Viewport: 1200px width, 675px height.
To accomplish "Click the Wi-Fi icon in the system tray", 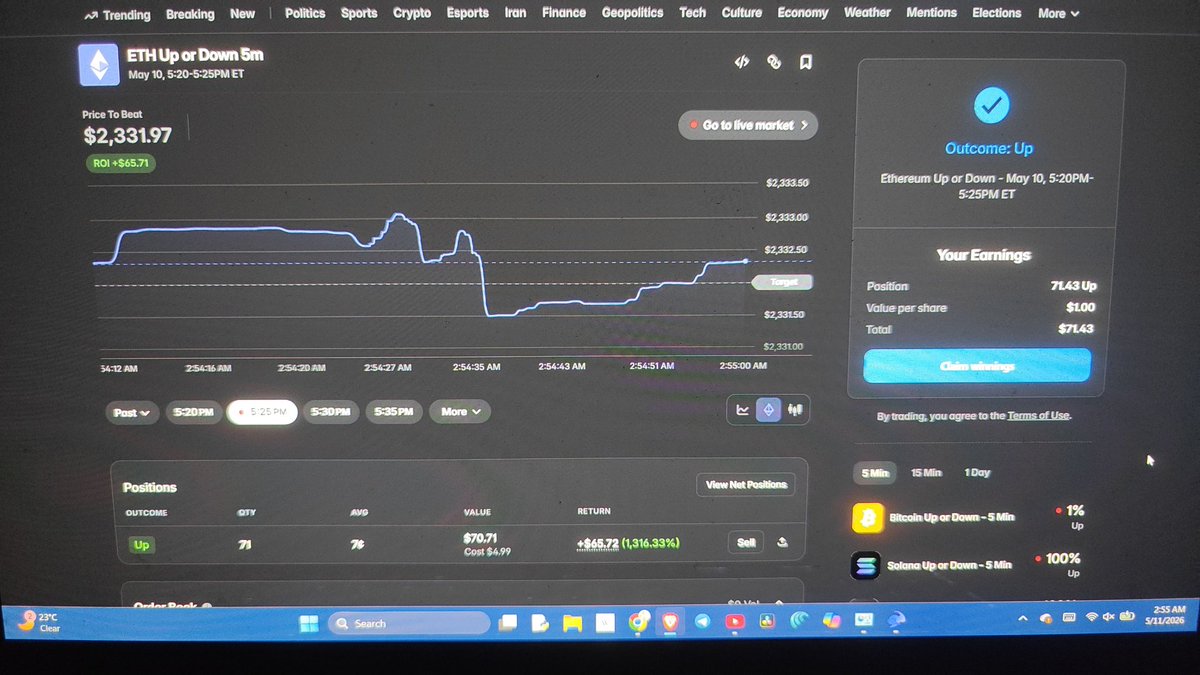I will 1092,619.
